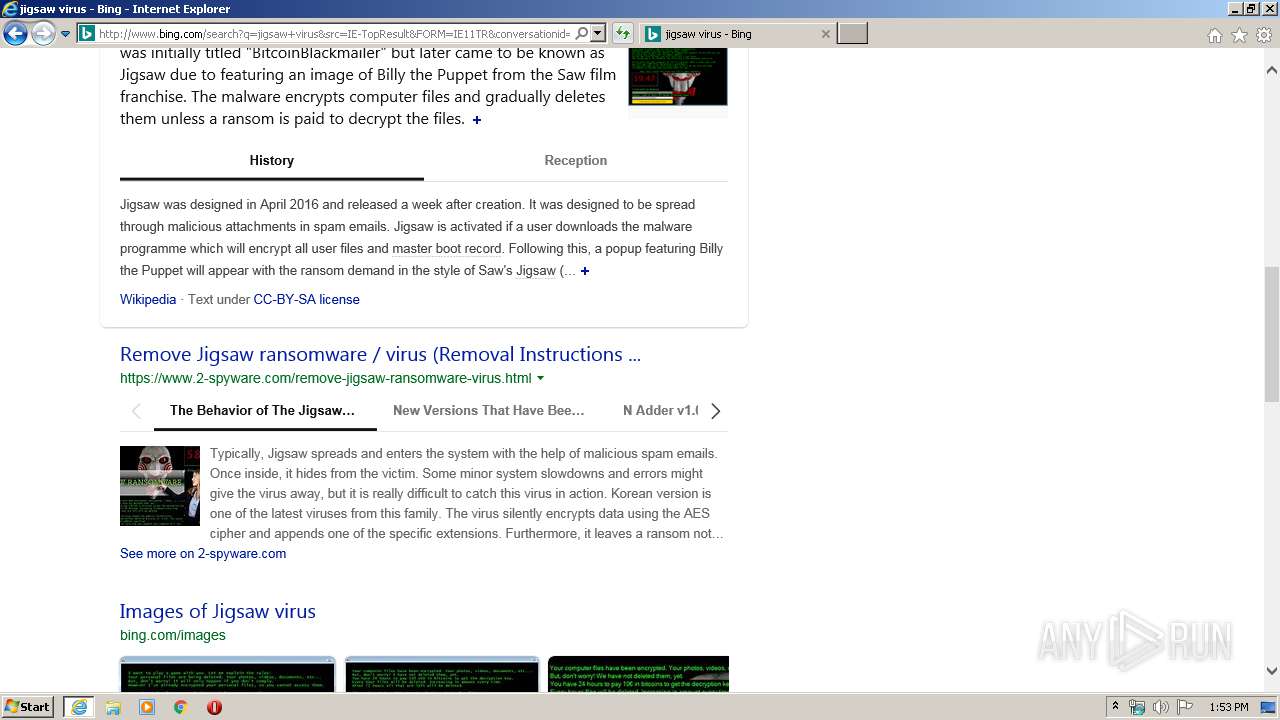
Task: Open second Jigsaw virus image thumbnail
Action: point(442,674)
